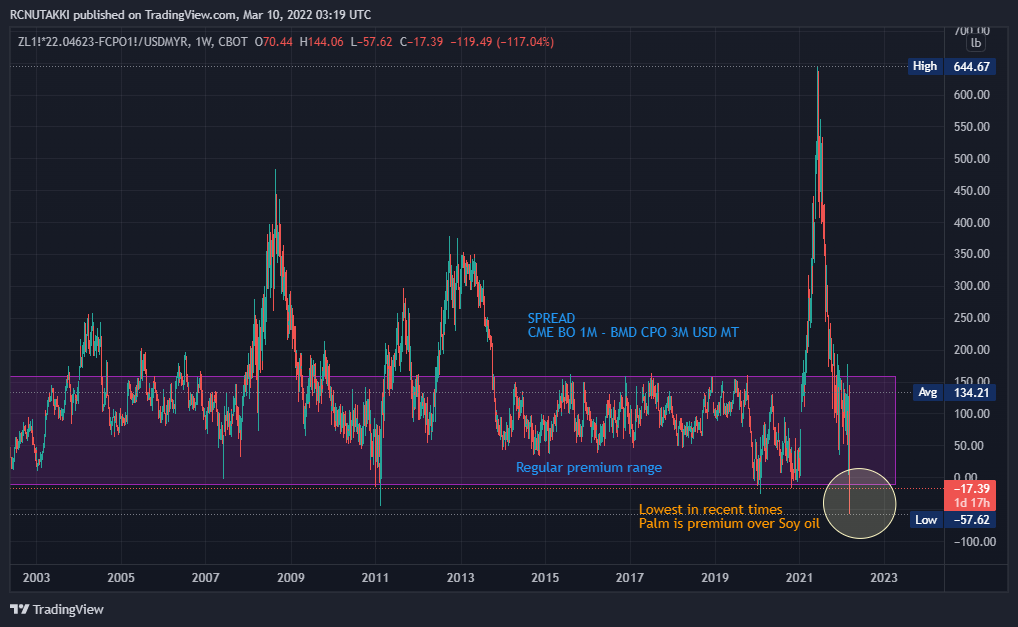This screenshot has width=1018, height=627.
Task: Click the 2011 label on time axis
Action: pyautogui.click(x=375, y=578)
